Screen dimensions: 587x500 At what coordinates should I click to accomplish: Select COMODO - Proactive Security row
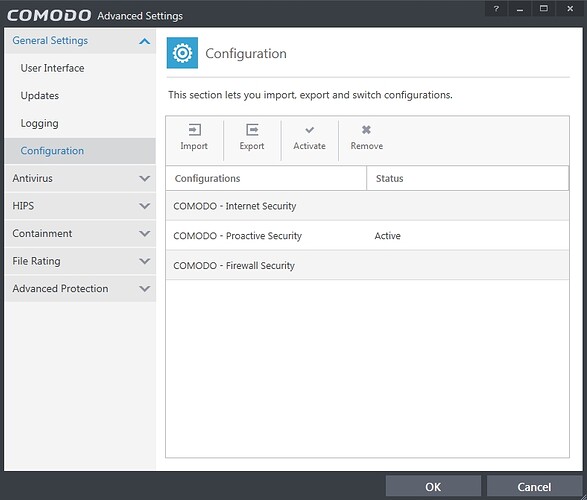(367, 236)
